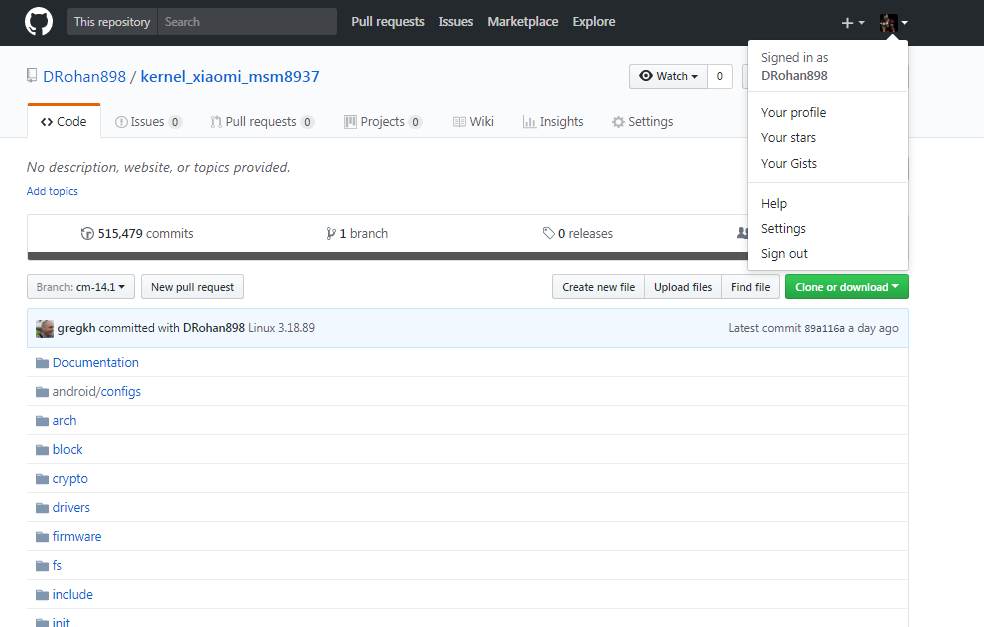Click the arch folder icon
Viewport: 984px width, 627px height.
pyautogui.click(x=42, y=421)
